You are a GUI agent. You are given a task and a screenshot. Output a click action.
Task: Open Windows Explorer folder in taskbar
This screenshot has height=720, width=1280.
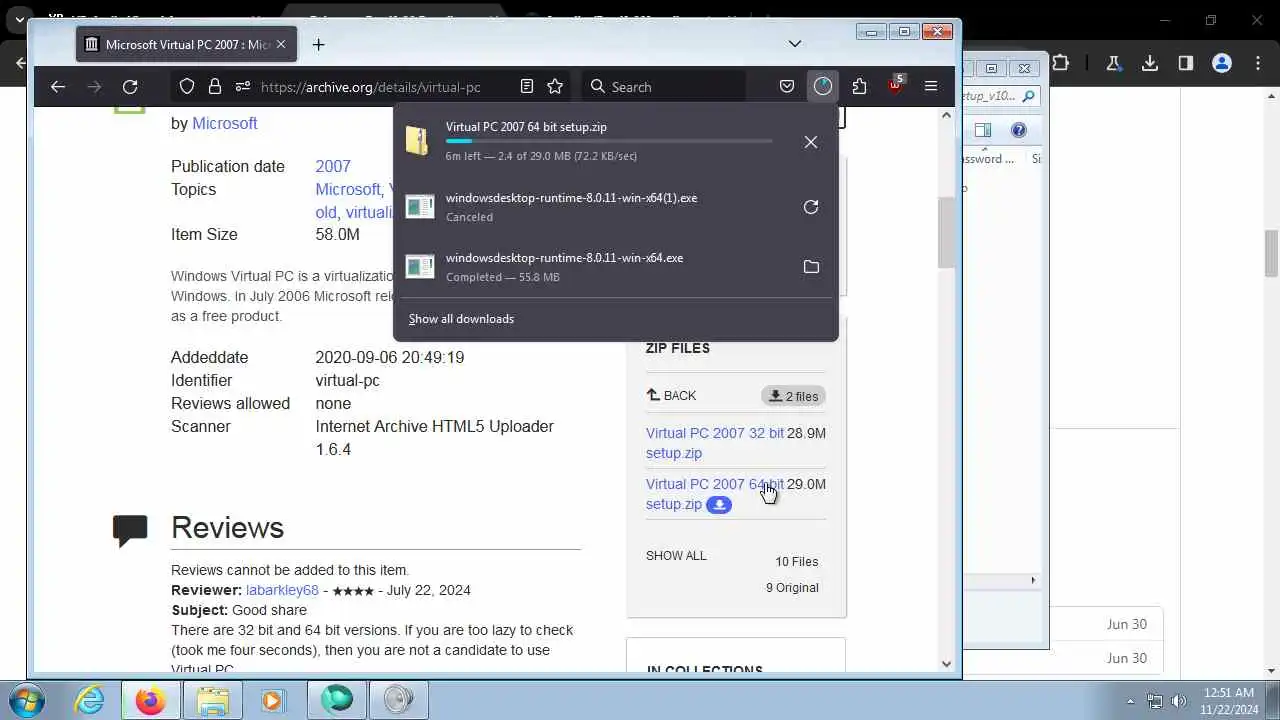coord(213,700)
